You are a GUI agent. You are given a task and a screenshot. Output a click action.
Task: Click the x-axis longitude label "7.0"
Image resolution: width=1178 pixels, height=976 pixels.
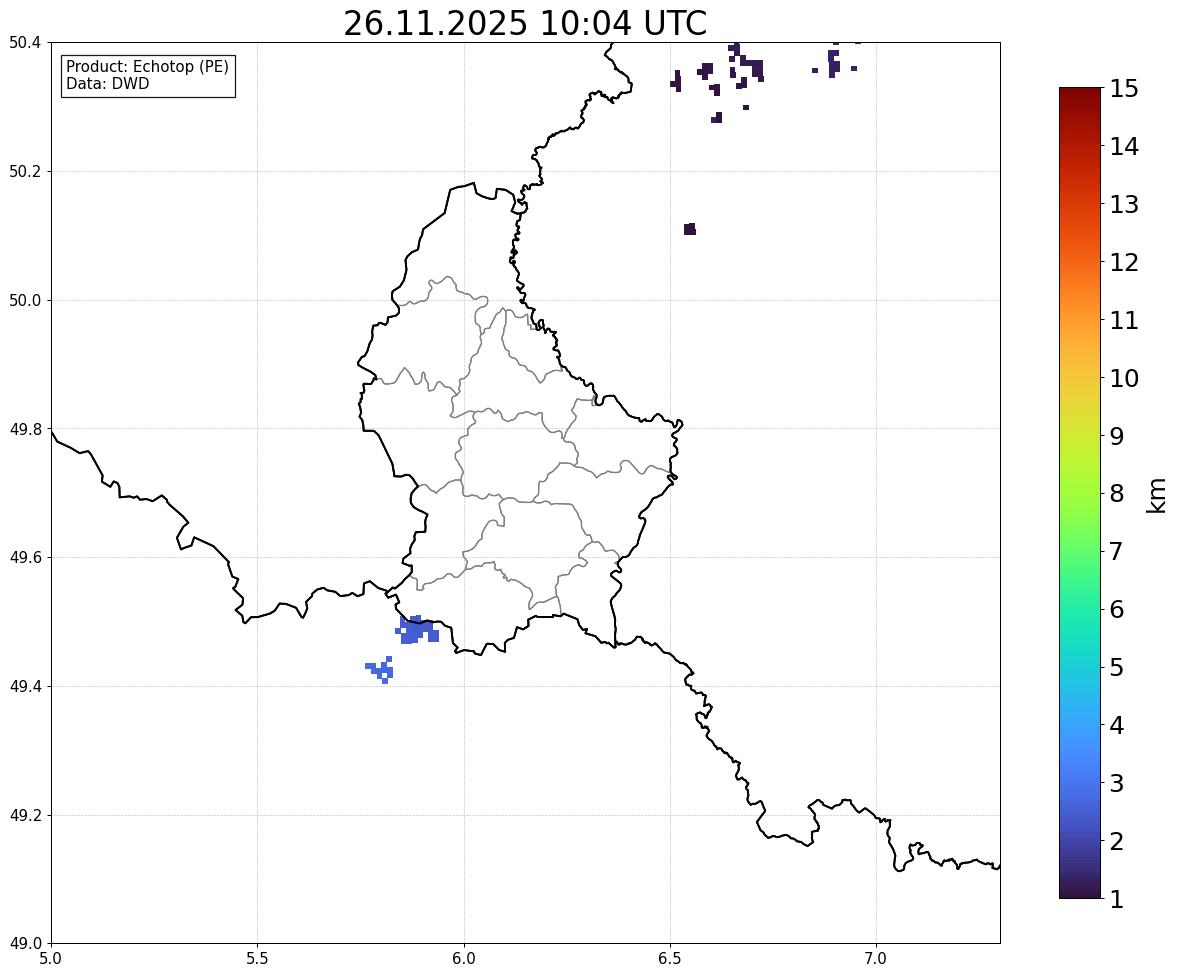click(x=876, y=959)
